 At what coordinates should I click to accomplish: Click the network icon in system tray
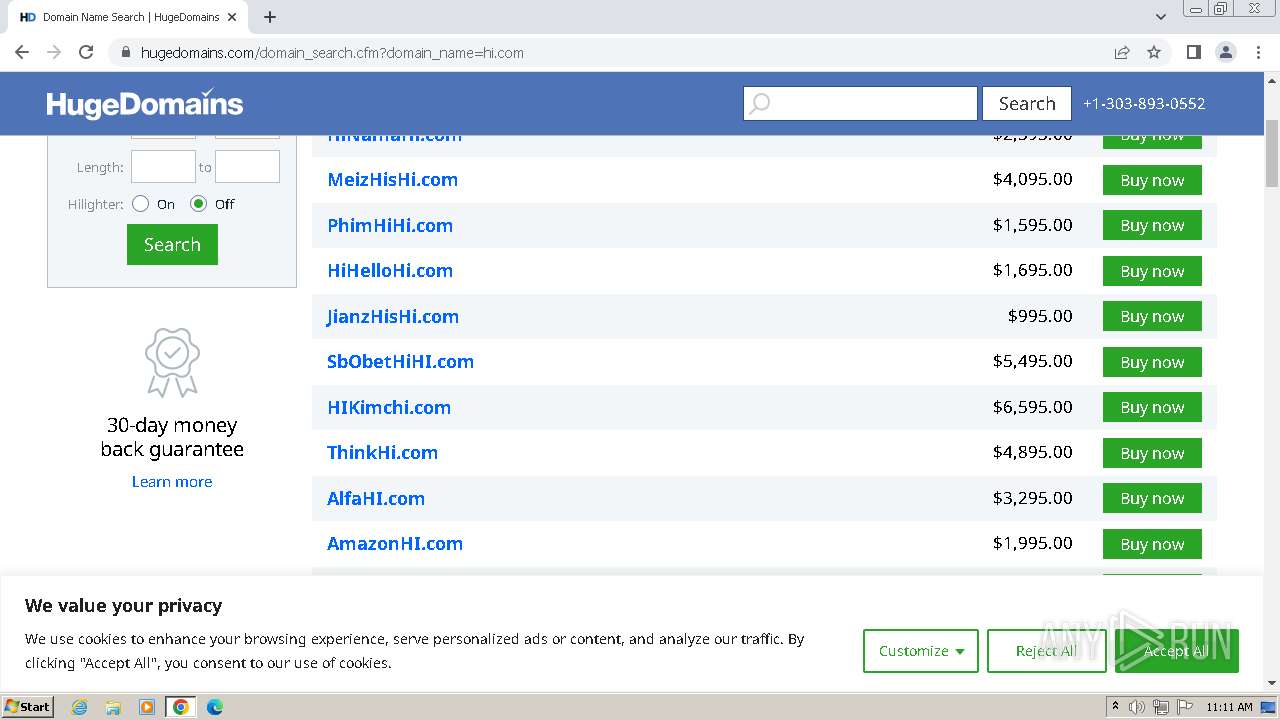[x=1161, y=707]
